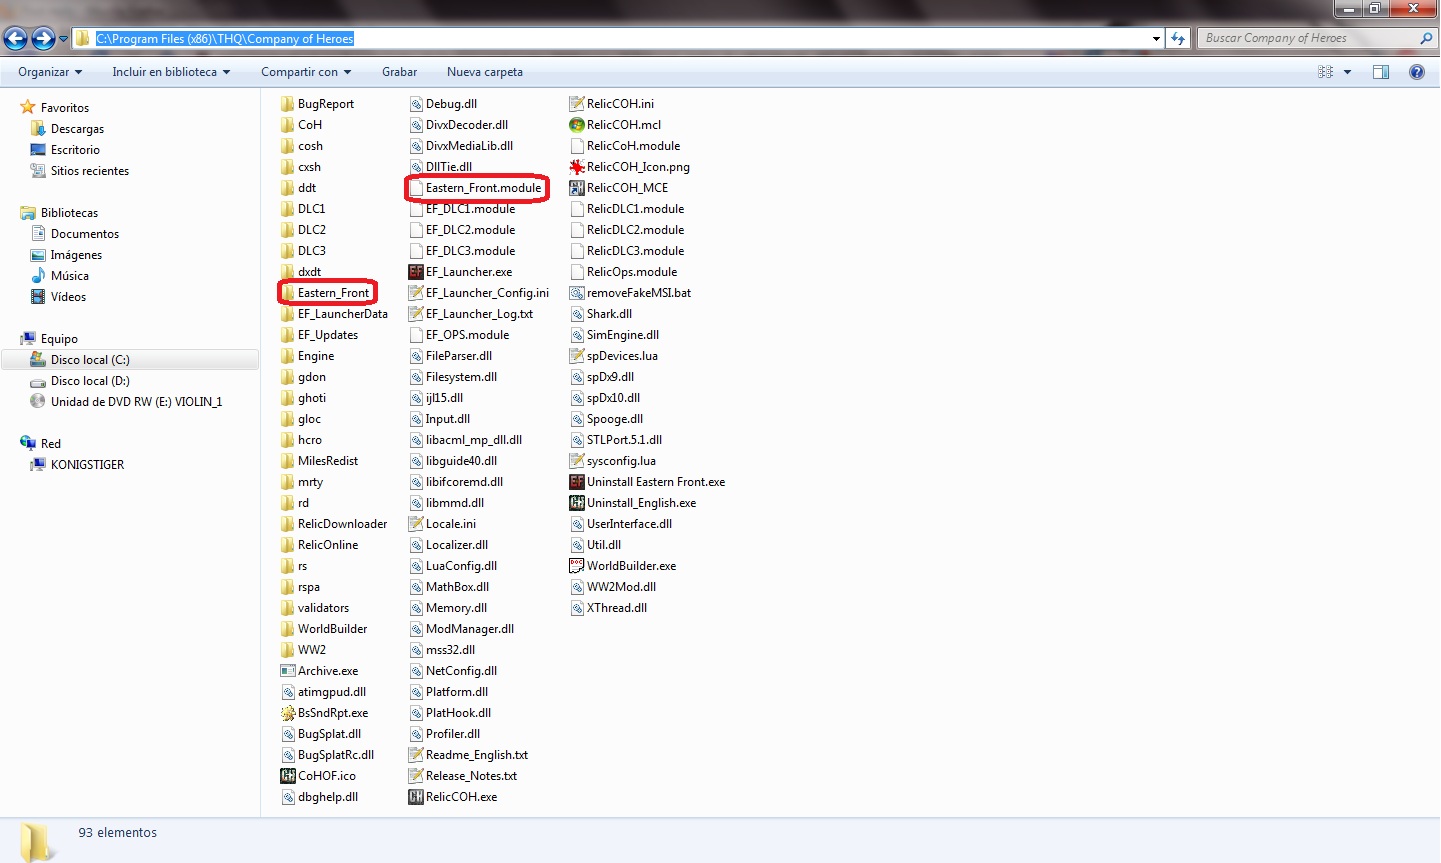1441x863 pixels.
Task: Select the RelicCOH_Icon.png file icon
Action: tap(577, 167)
